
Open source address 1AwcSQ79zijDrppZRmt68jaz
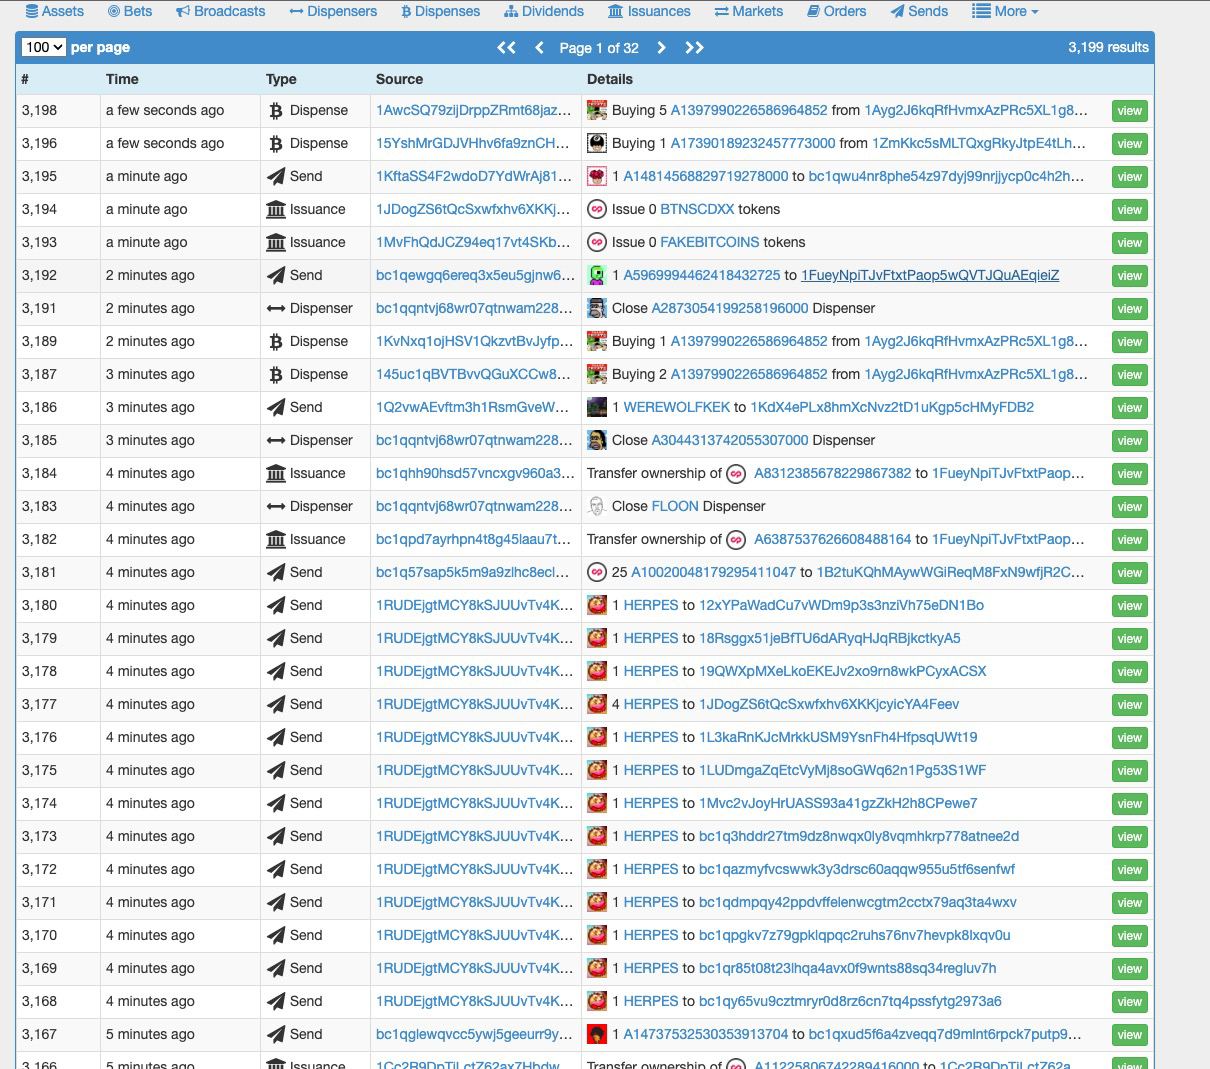(474, 111)
